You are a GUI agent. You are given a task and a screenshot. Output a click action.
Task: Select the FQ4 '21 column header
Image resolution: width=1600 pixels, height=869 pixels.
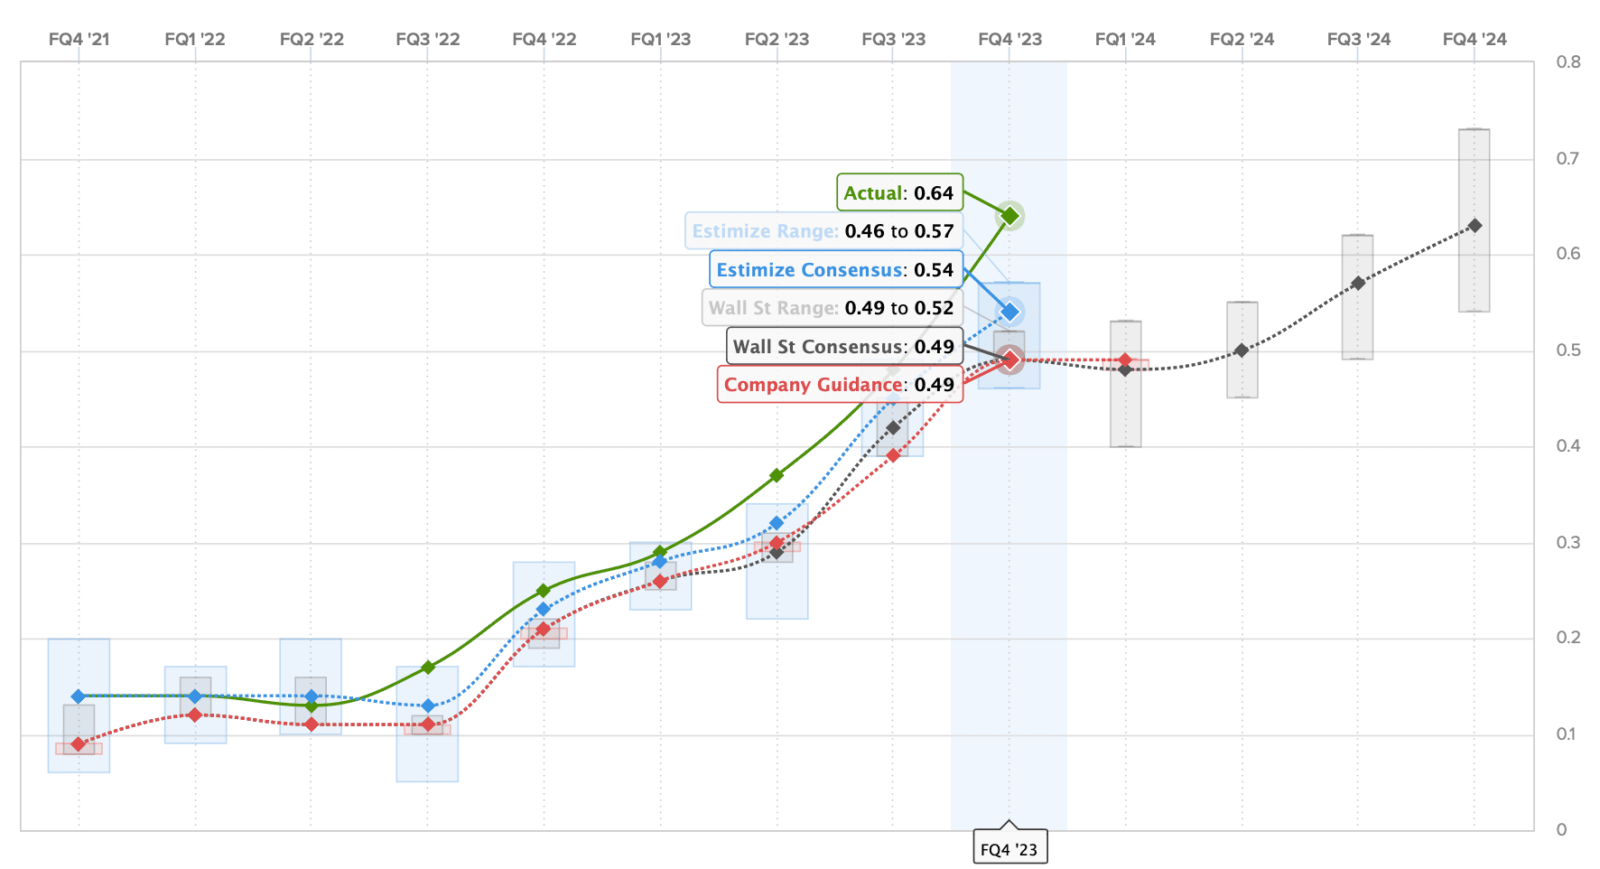pos(79,39)
